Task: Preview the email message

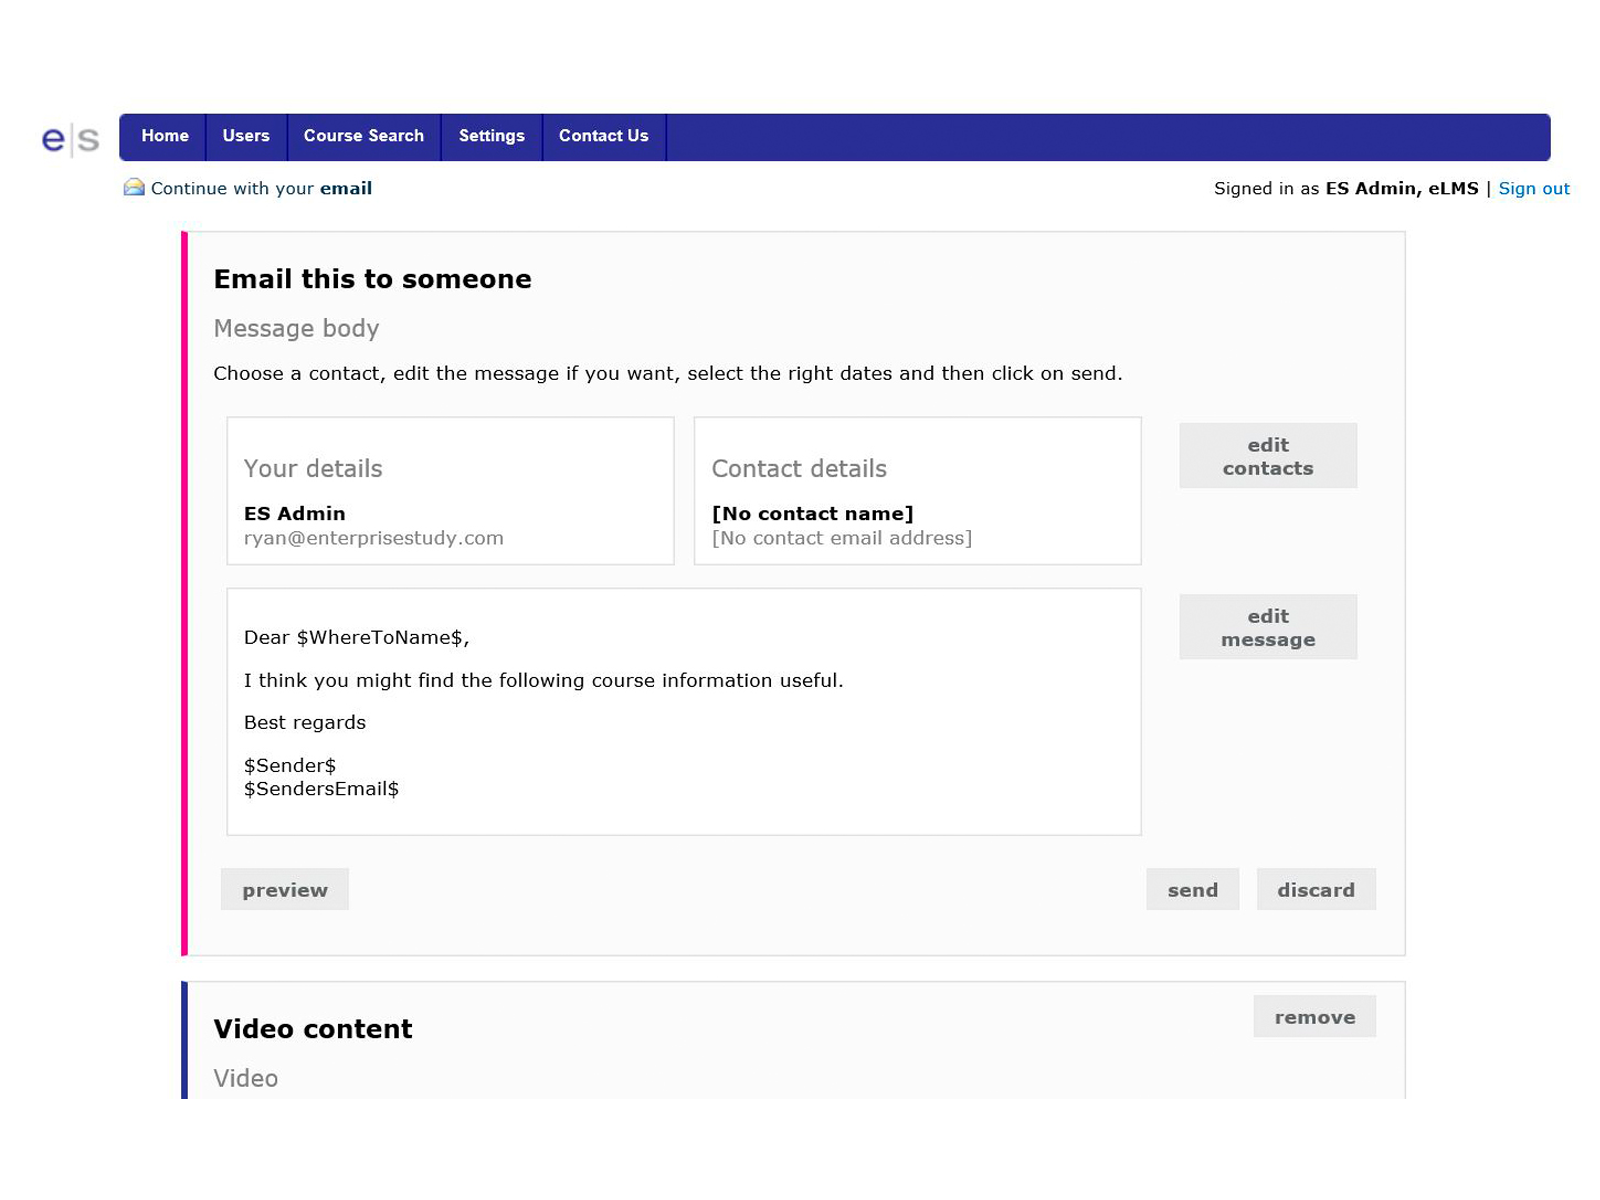Action: (285, 890)
